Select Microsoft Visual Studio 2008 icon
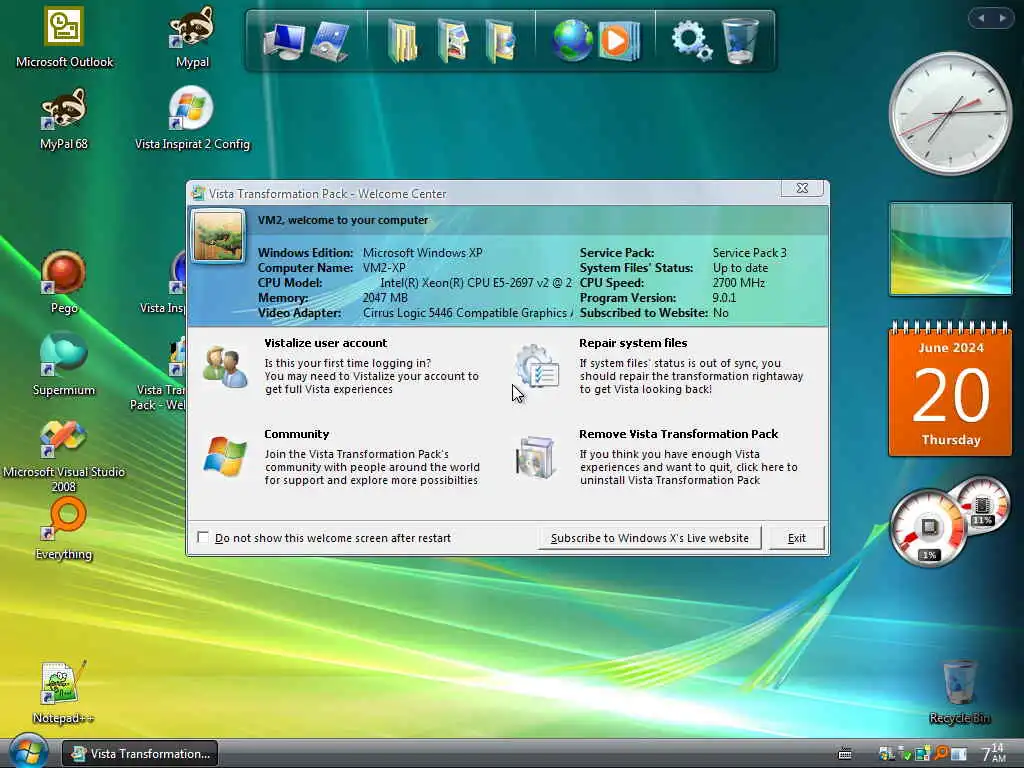This screenshot has height=768, width=1024. click(63, 455)
